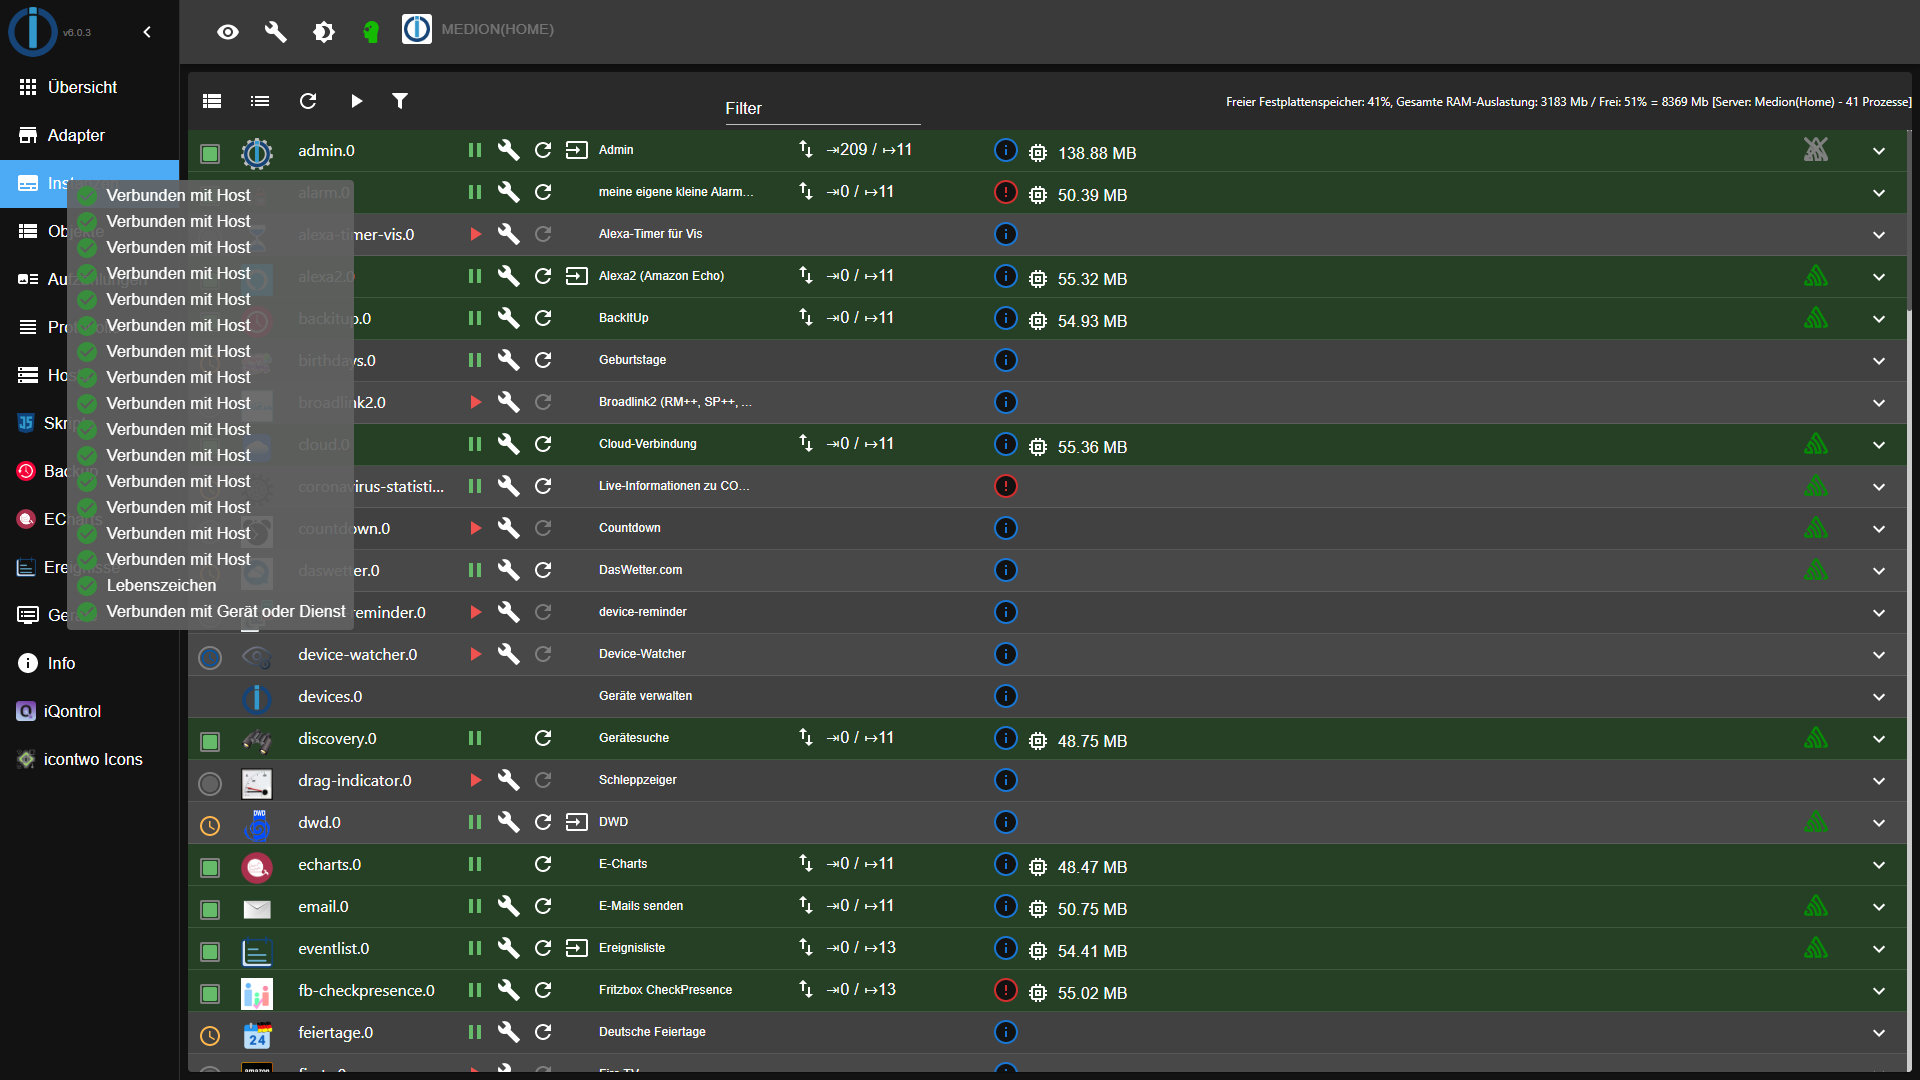This screenshot has height=1080, width=1920.
Task: Select the eventlist.0 instance name
Action: [x=333, y=948]
